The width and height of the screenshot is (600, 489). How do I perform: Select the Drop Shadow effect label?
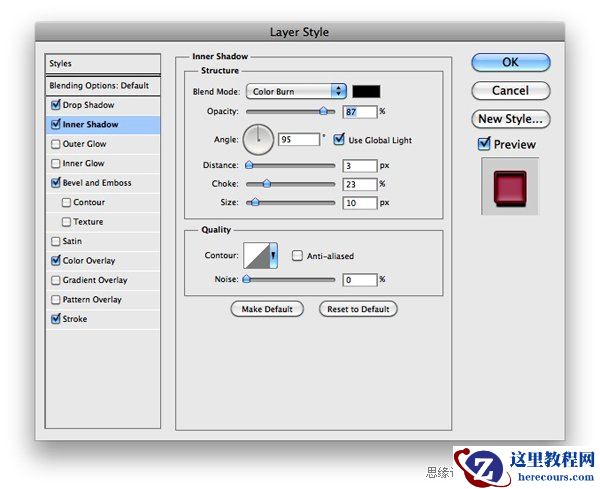(88, 105)
